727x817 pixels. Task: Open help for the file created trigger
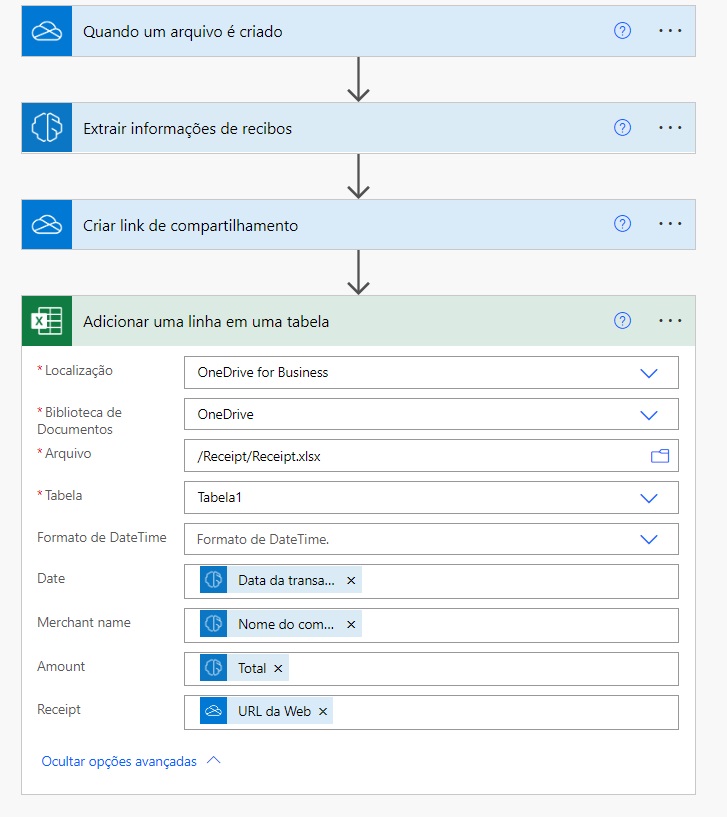[622, 31]
